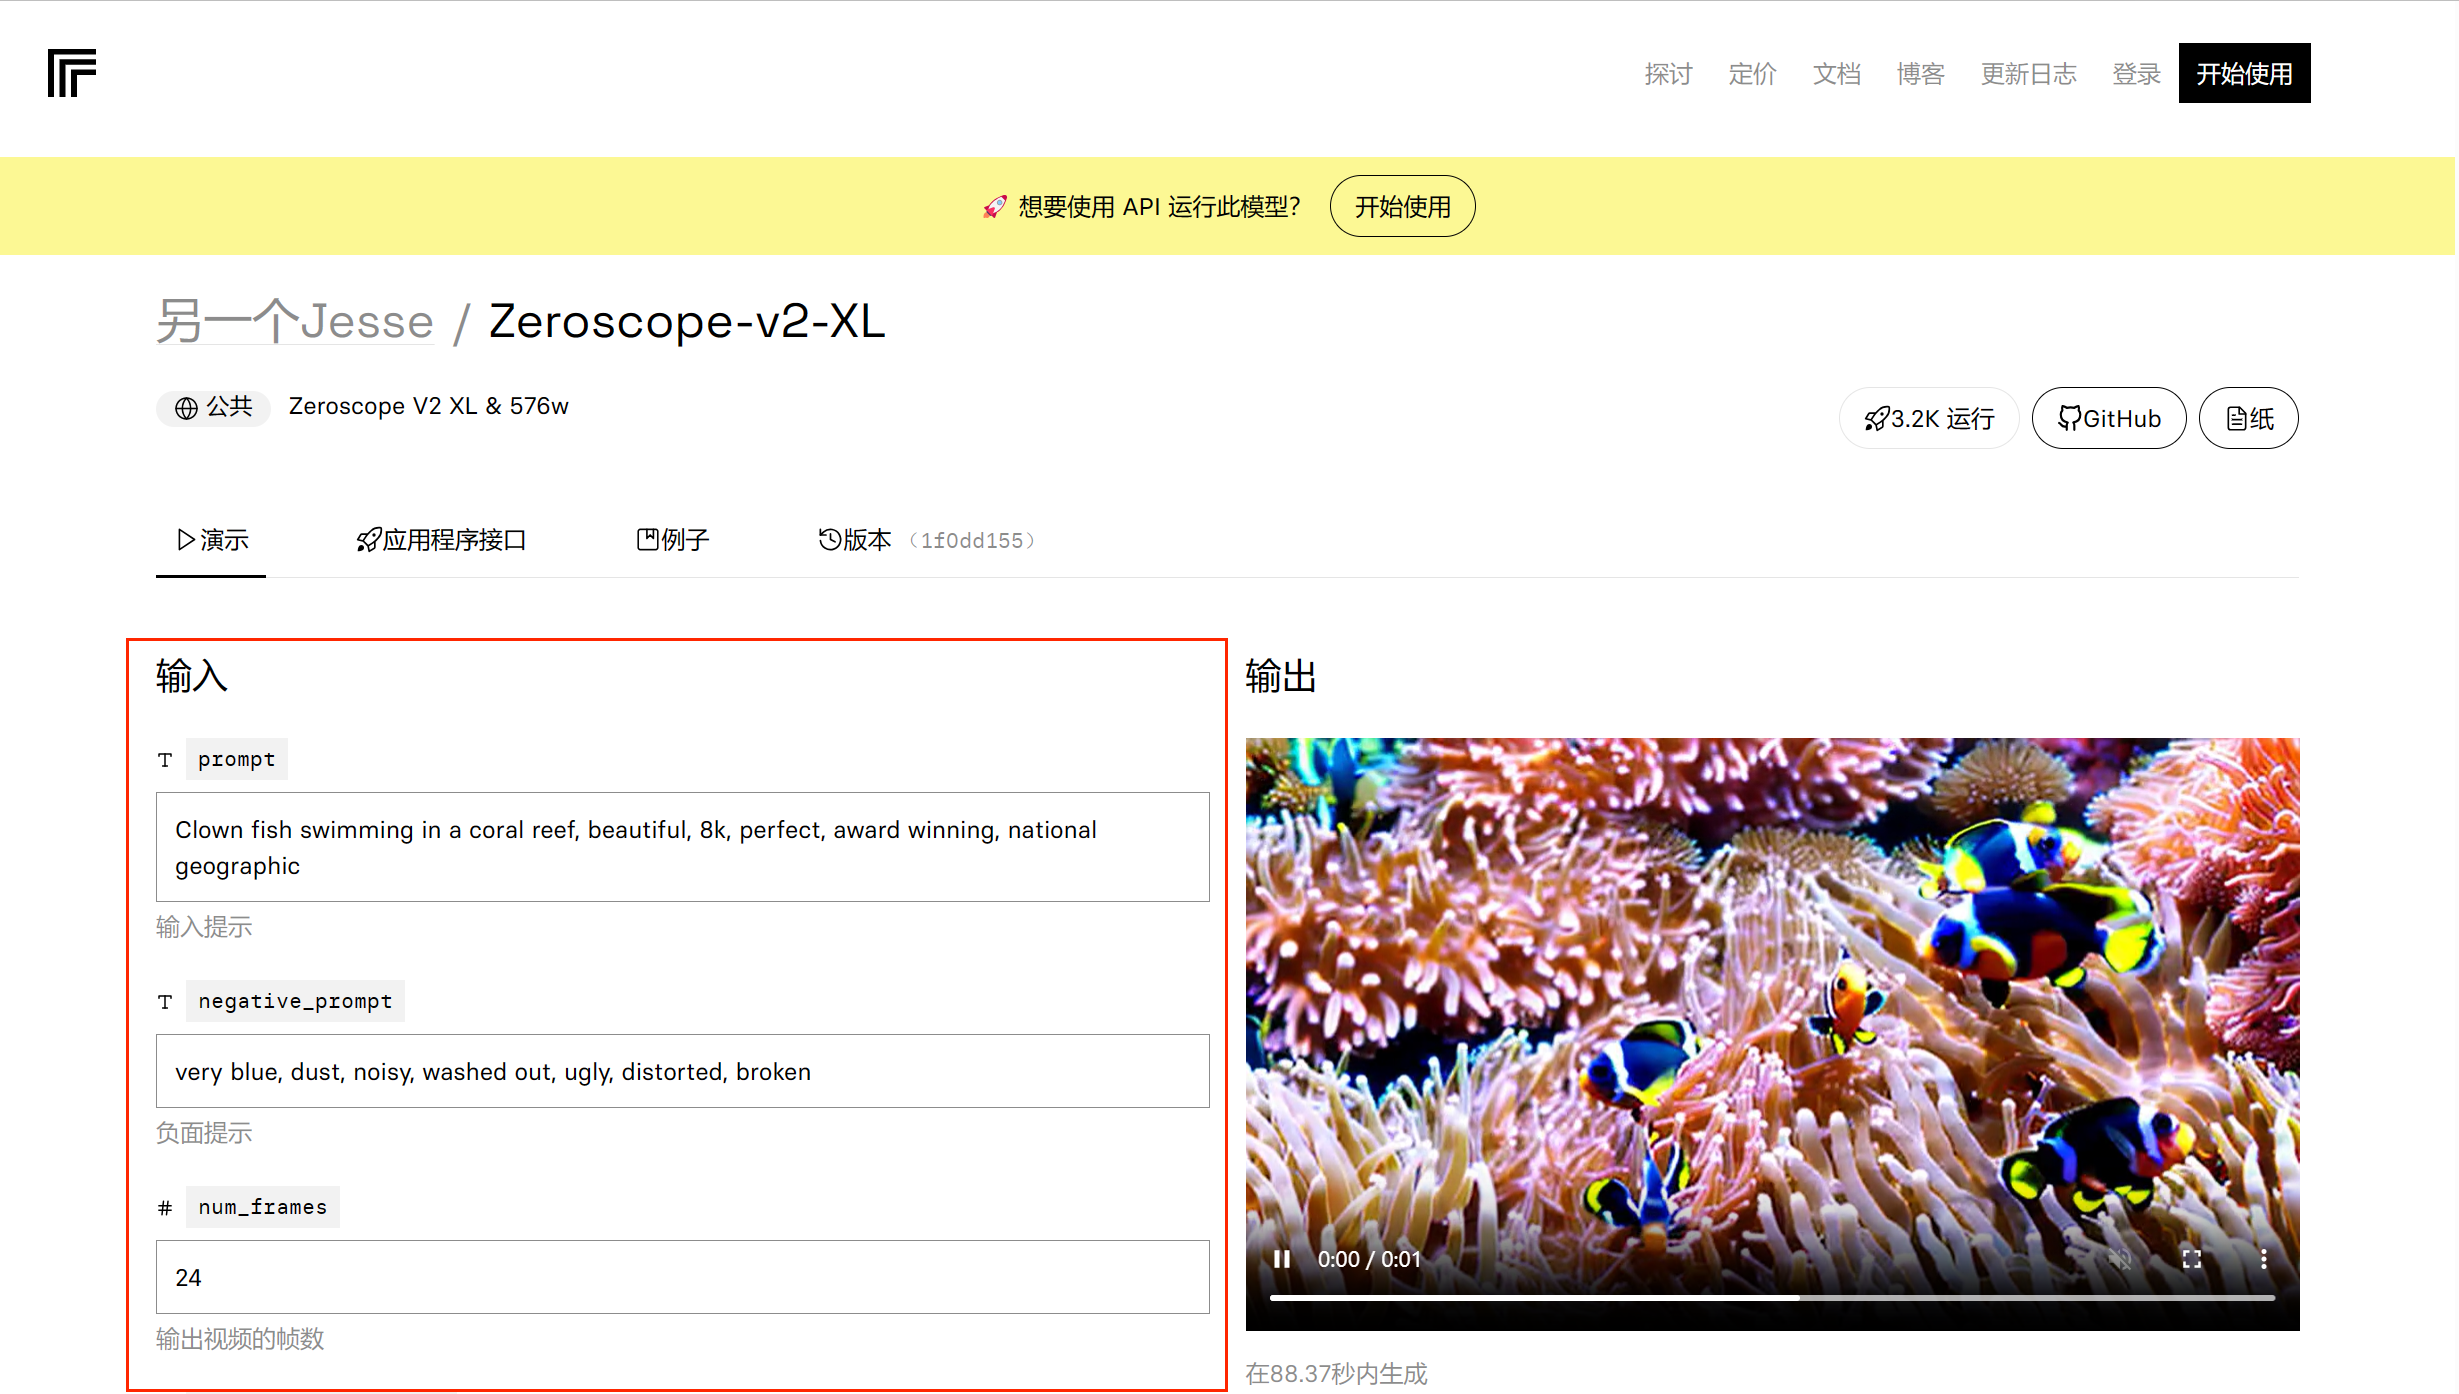Click the black 开始使用 header button
This screenshot has height=1394, width=2459.
pyautogui.click(x=2243, y=73)
